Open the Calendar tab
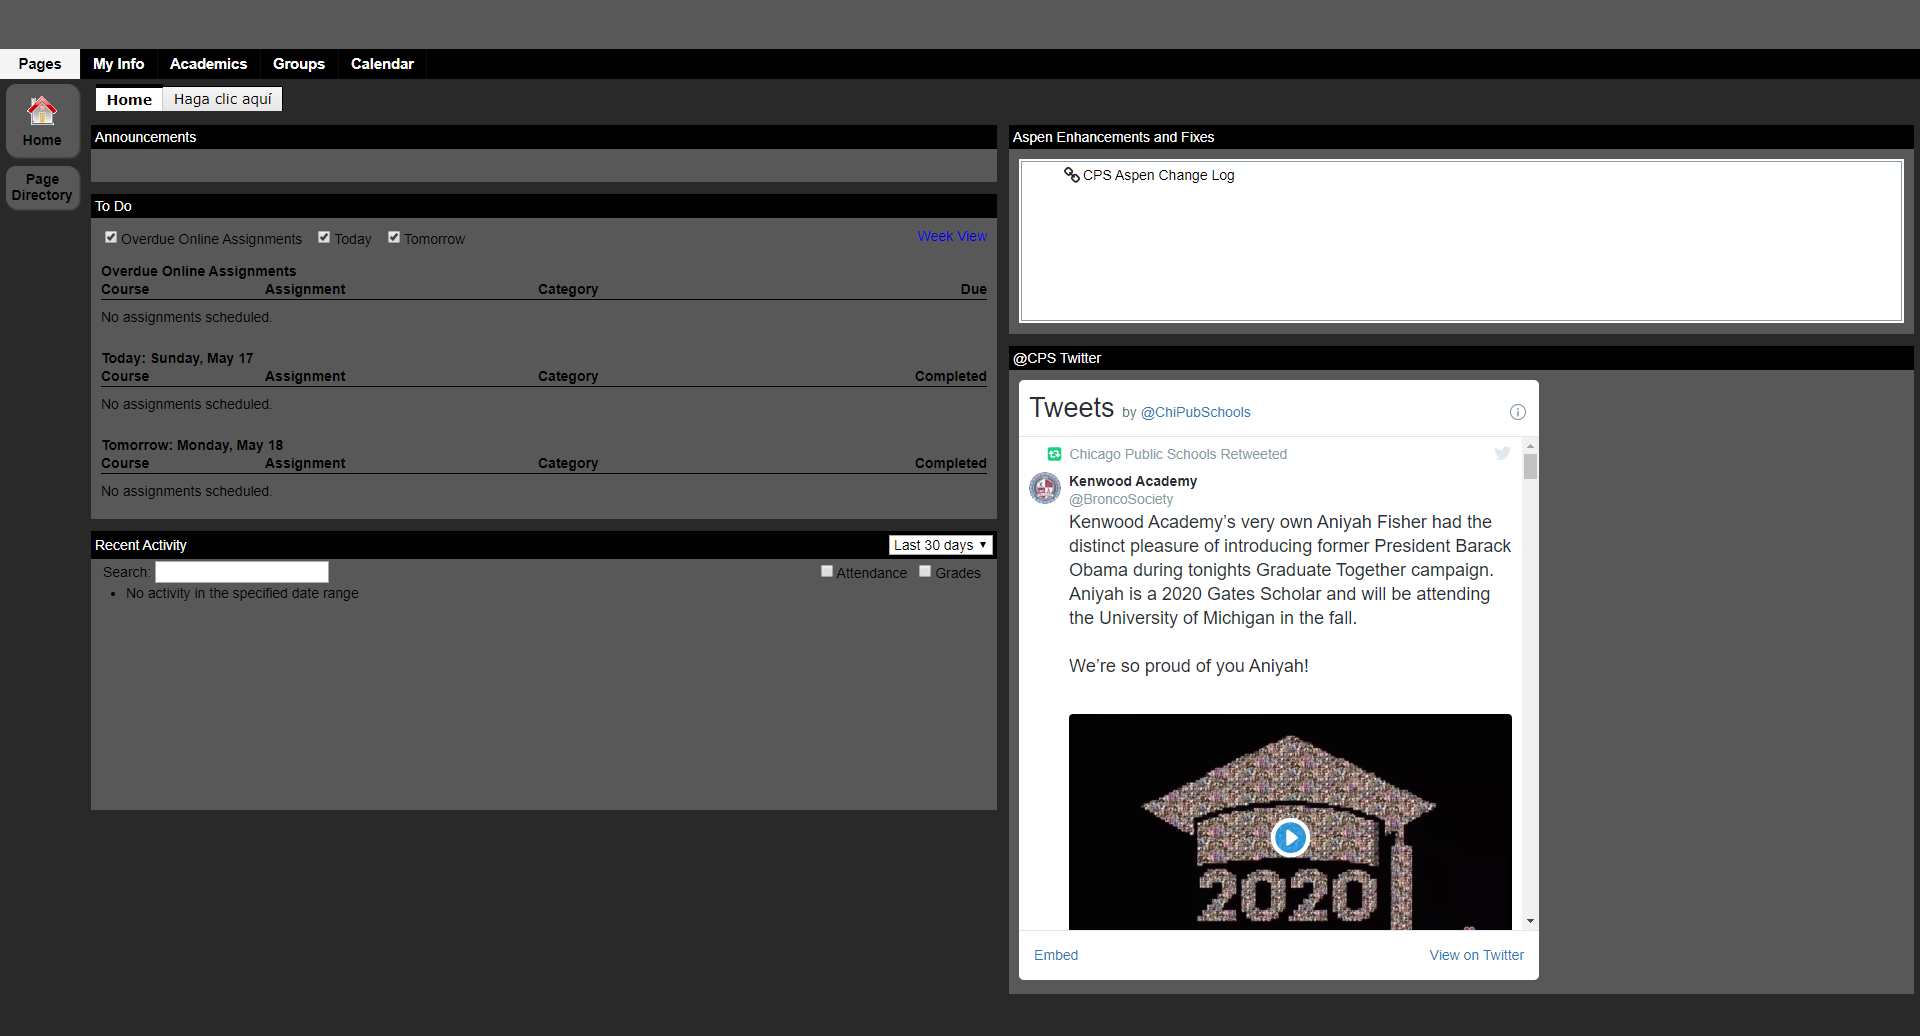Screen dimensions: 1920x1036 coord(382,64)
